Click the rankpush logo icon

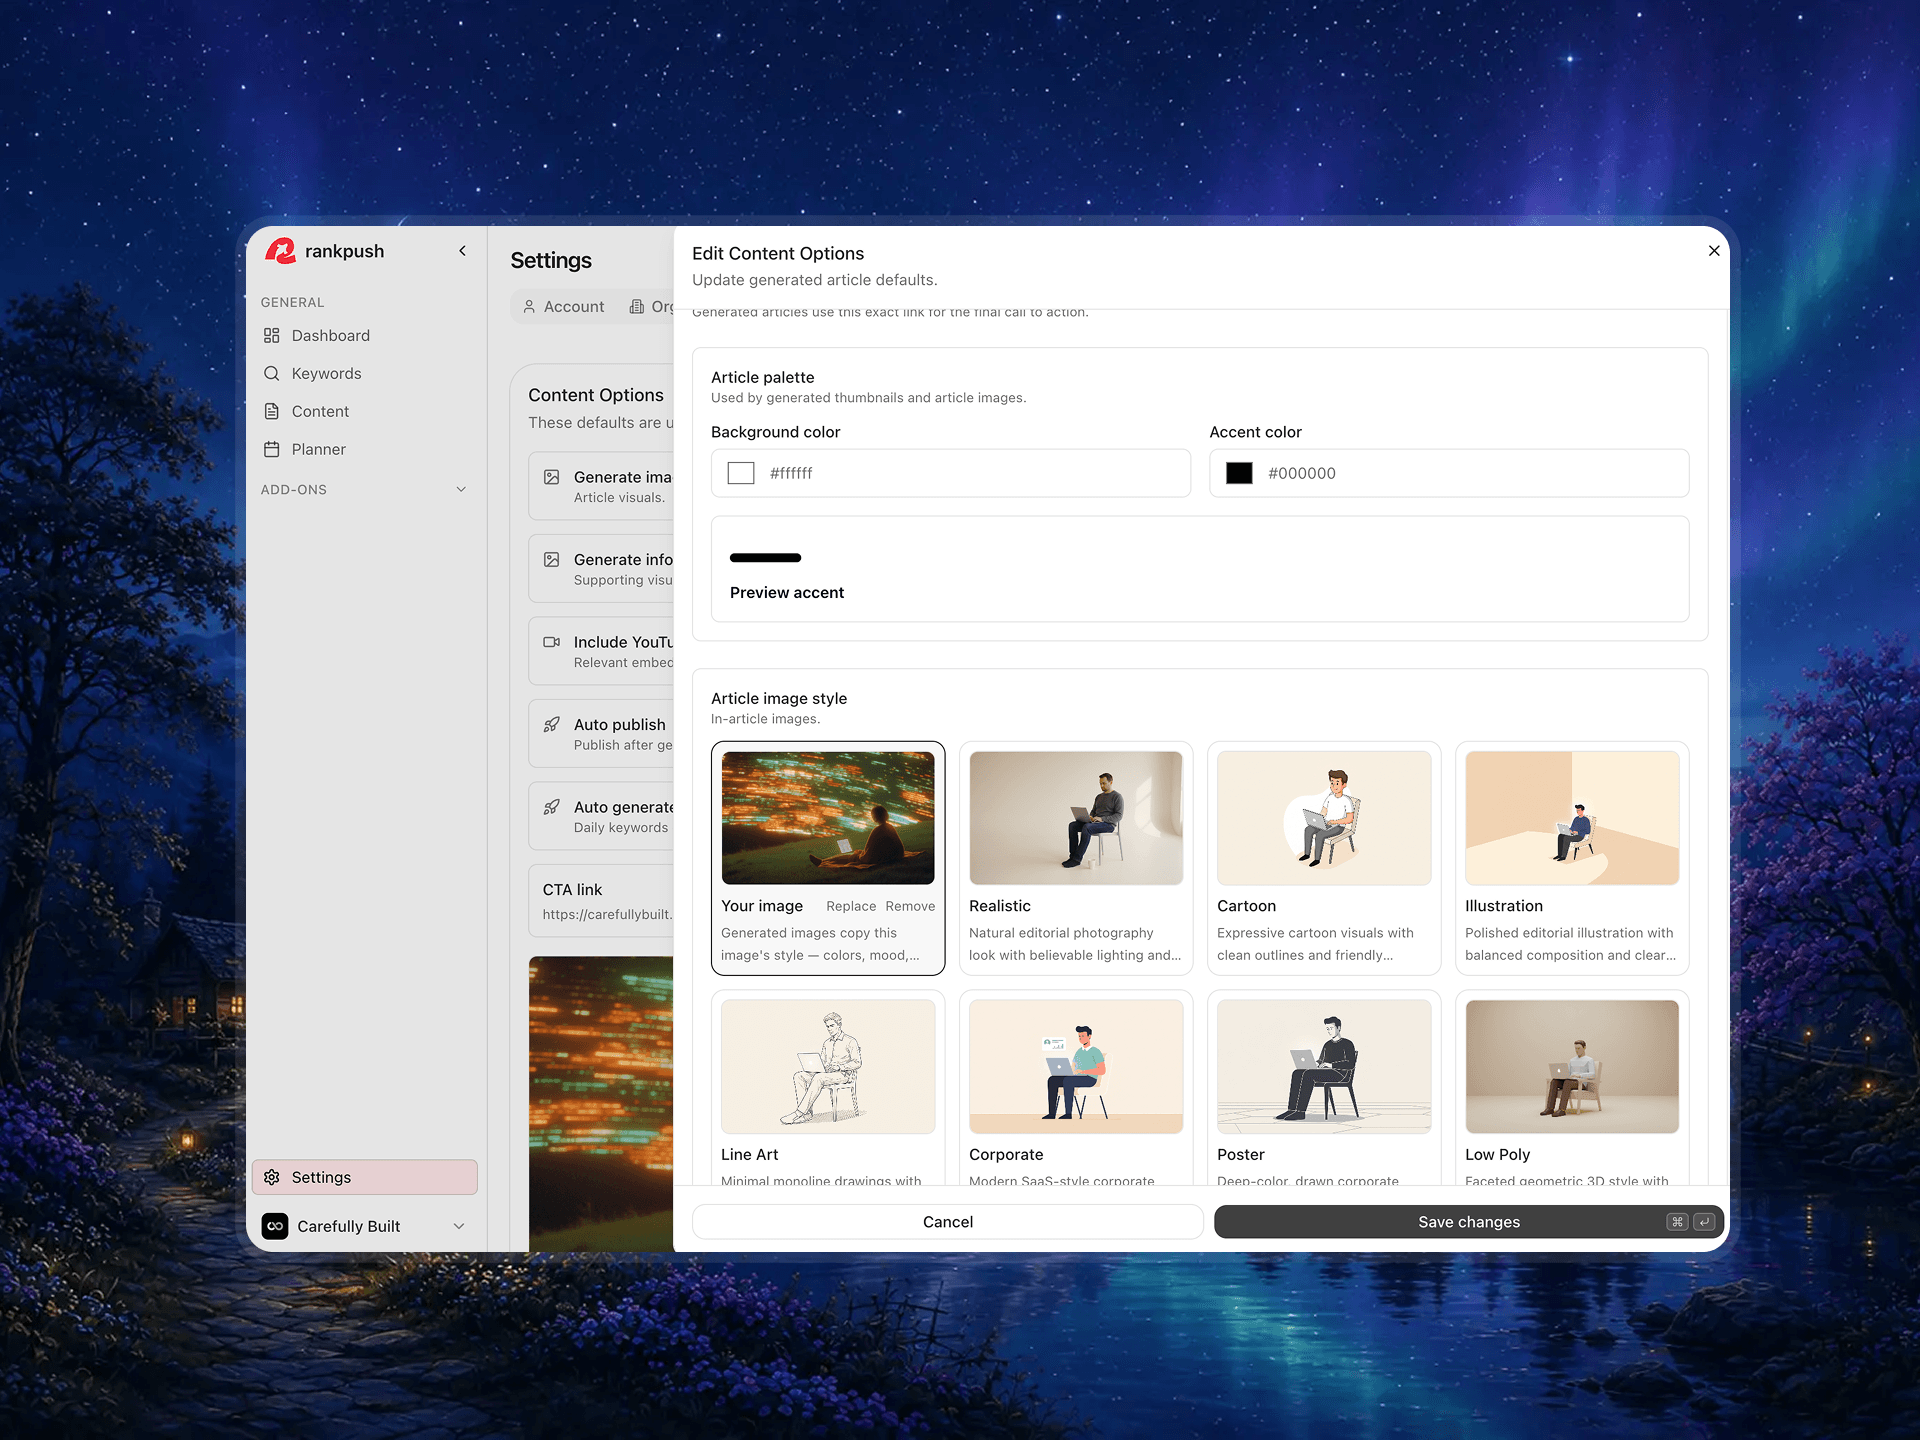(280, 251)
